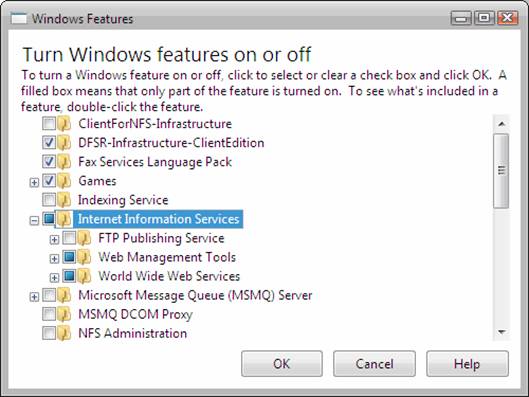
Task: Uncheck DFSR-Infrastructure-ClientEdition feature
Action: (49, 143)
